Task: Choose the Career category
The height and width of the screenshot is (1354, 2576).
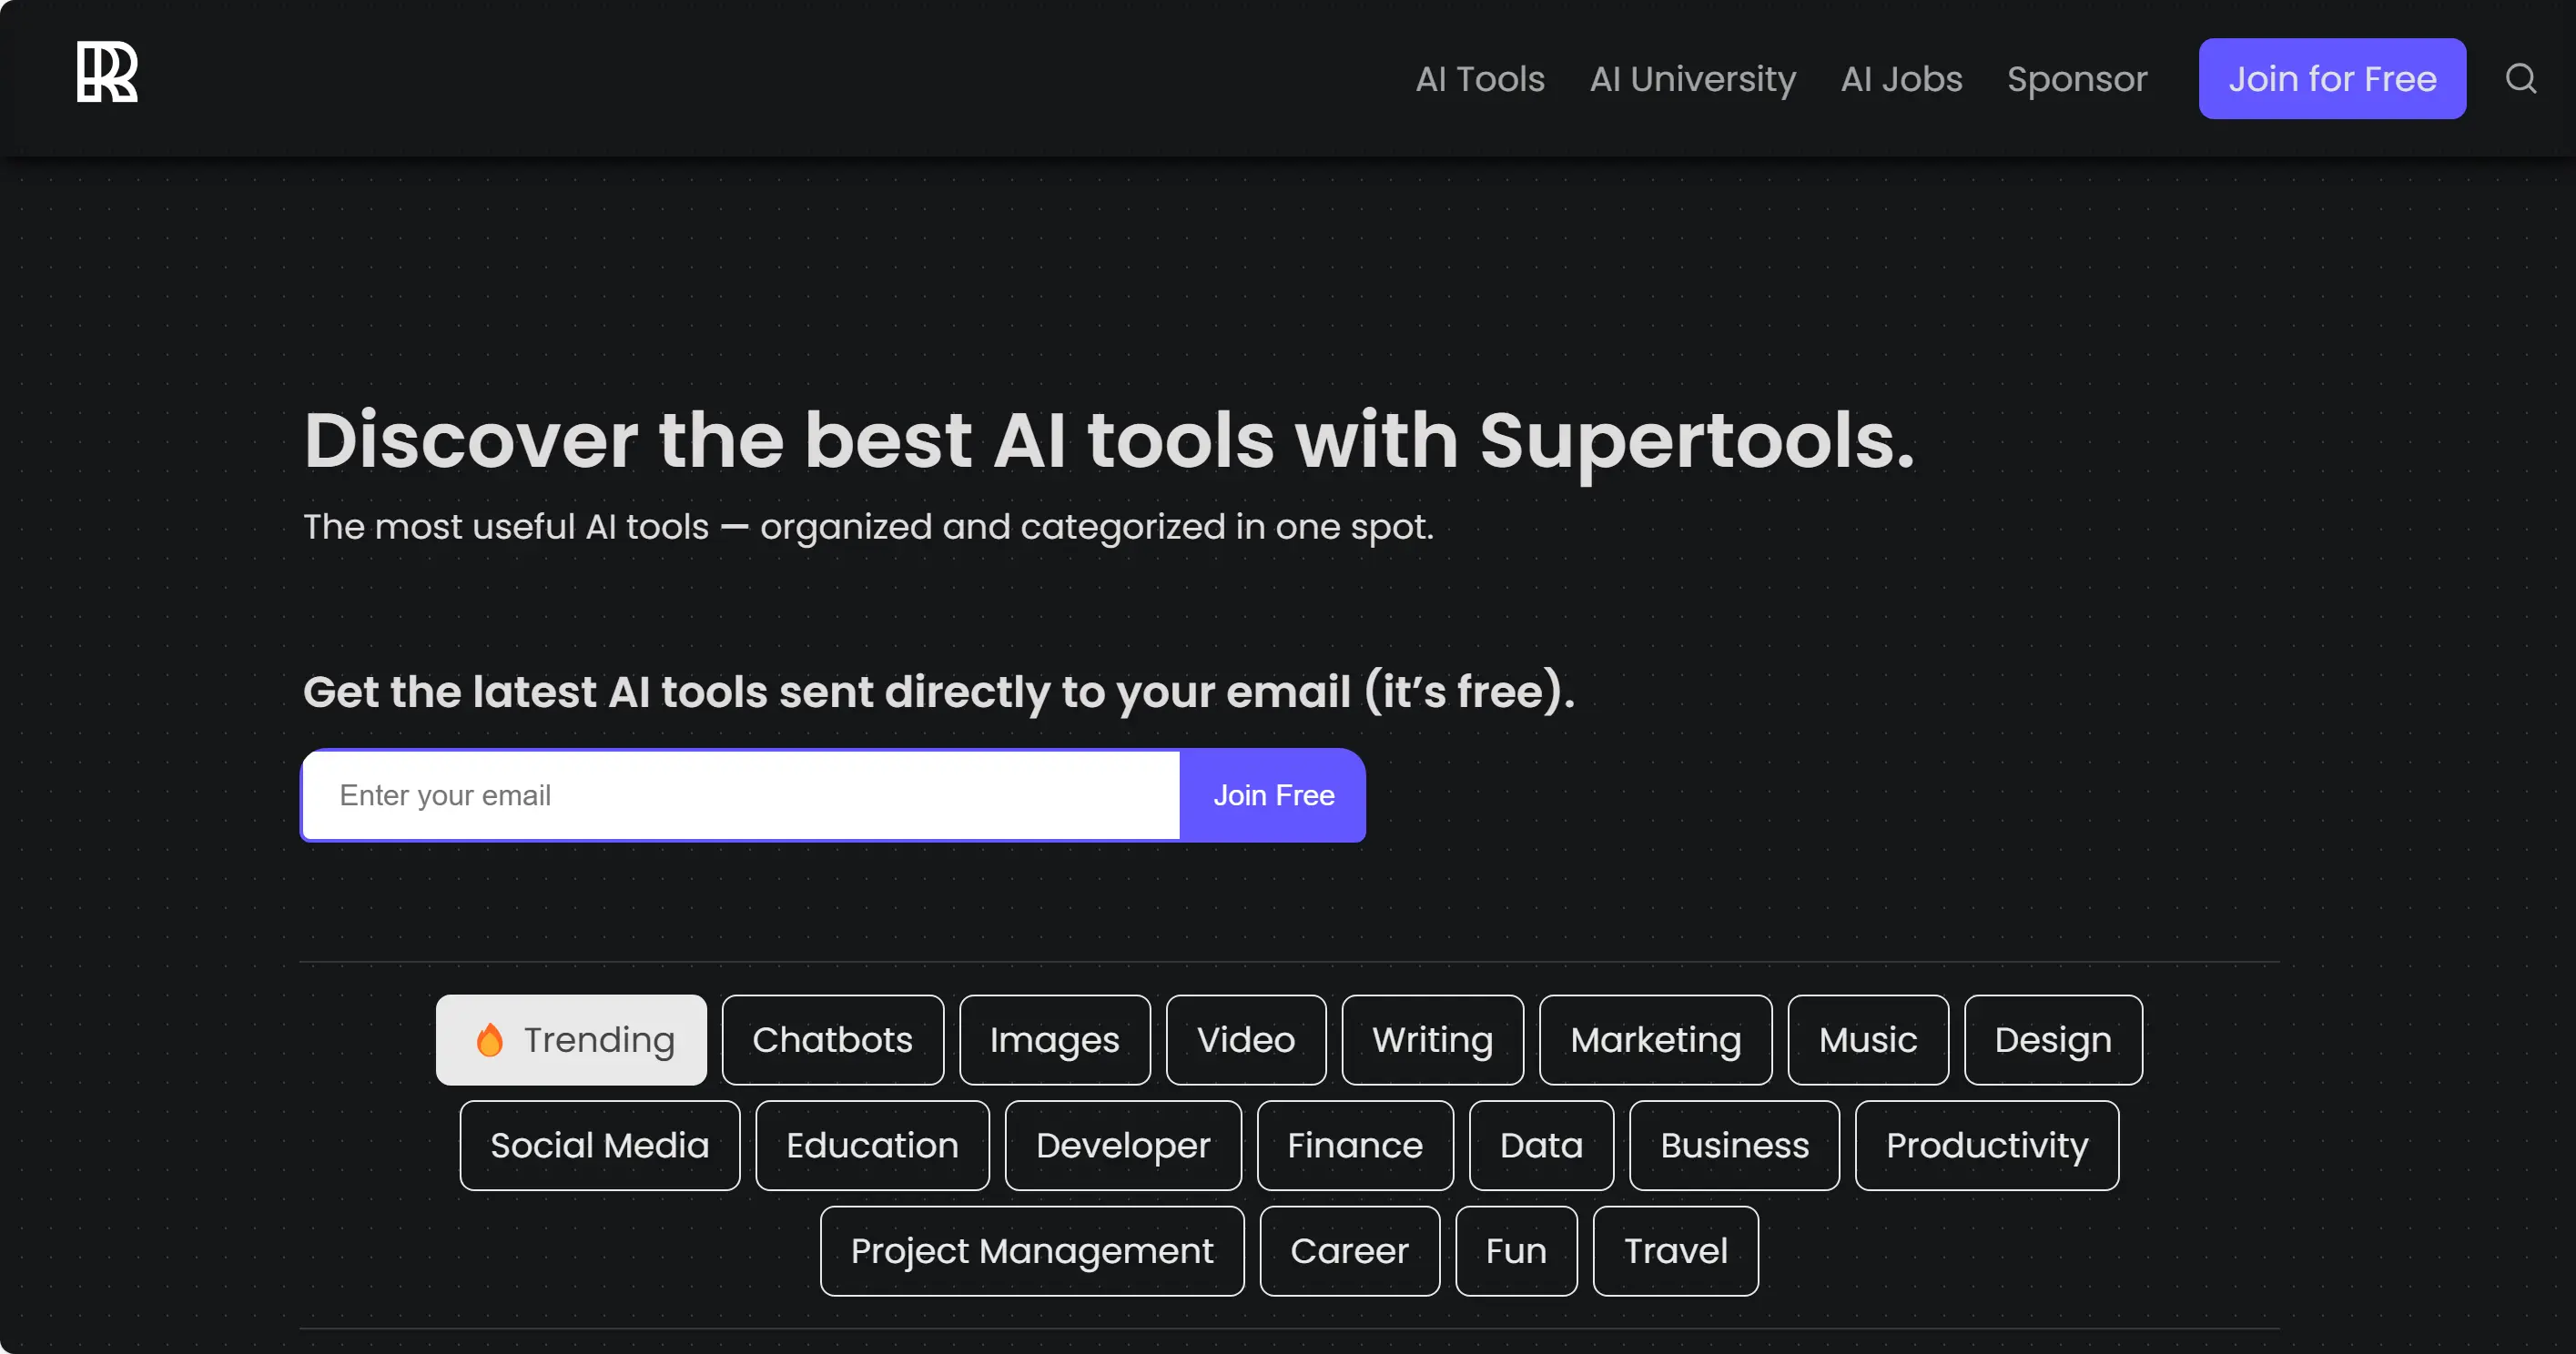Action: (x=1350, y=1251)
